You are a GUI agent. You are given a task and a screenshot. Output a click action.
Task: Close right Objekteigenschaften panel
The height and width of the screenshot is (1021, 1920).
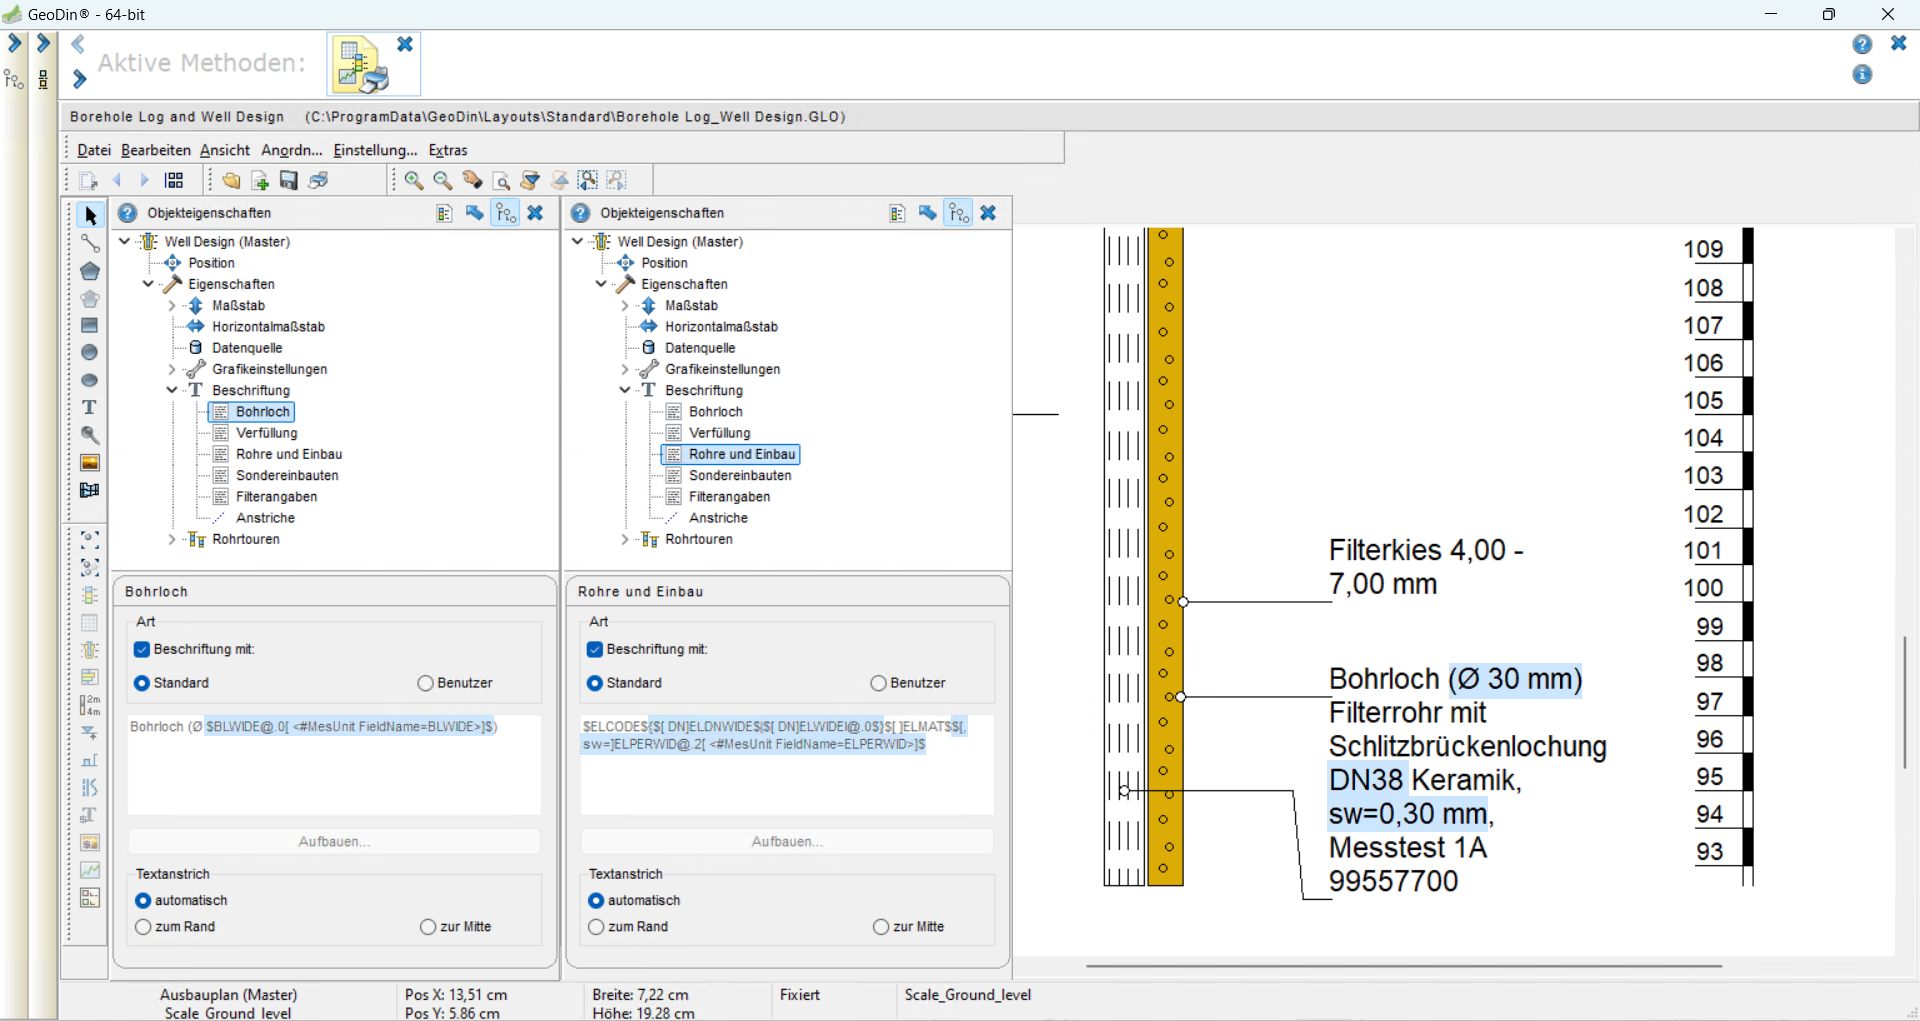[x=988, y=213]
